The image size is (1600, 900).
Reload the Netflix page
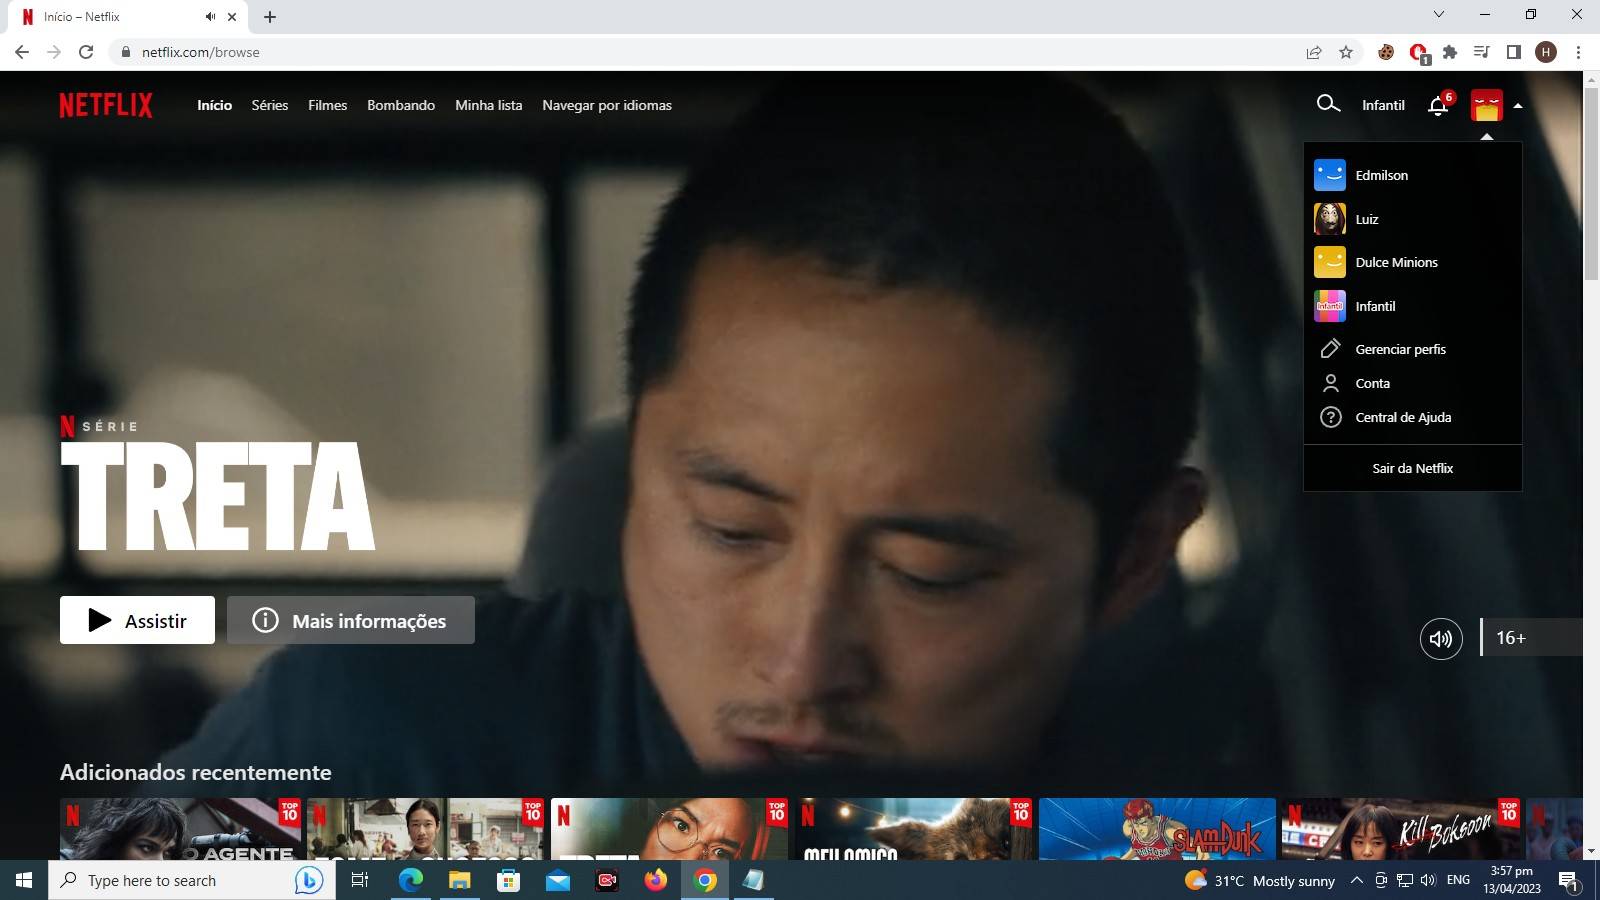[x=86, y=52]
